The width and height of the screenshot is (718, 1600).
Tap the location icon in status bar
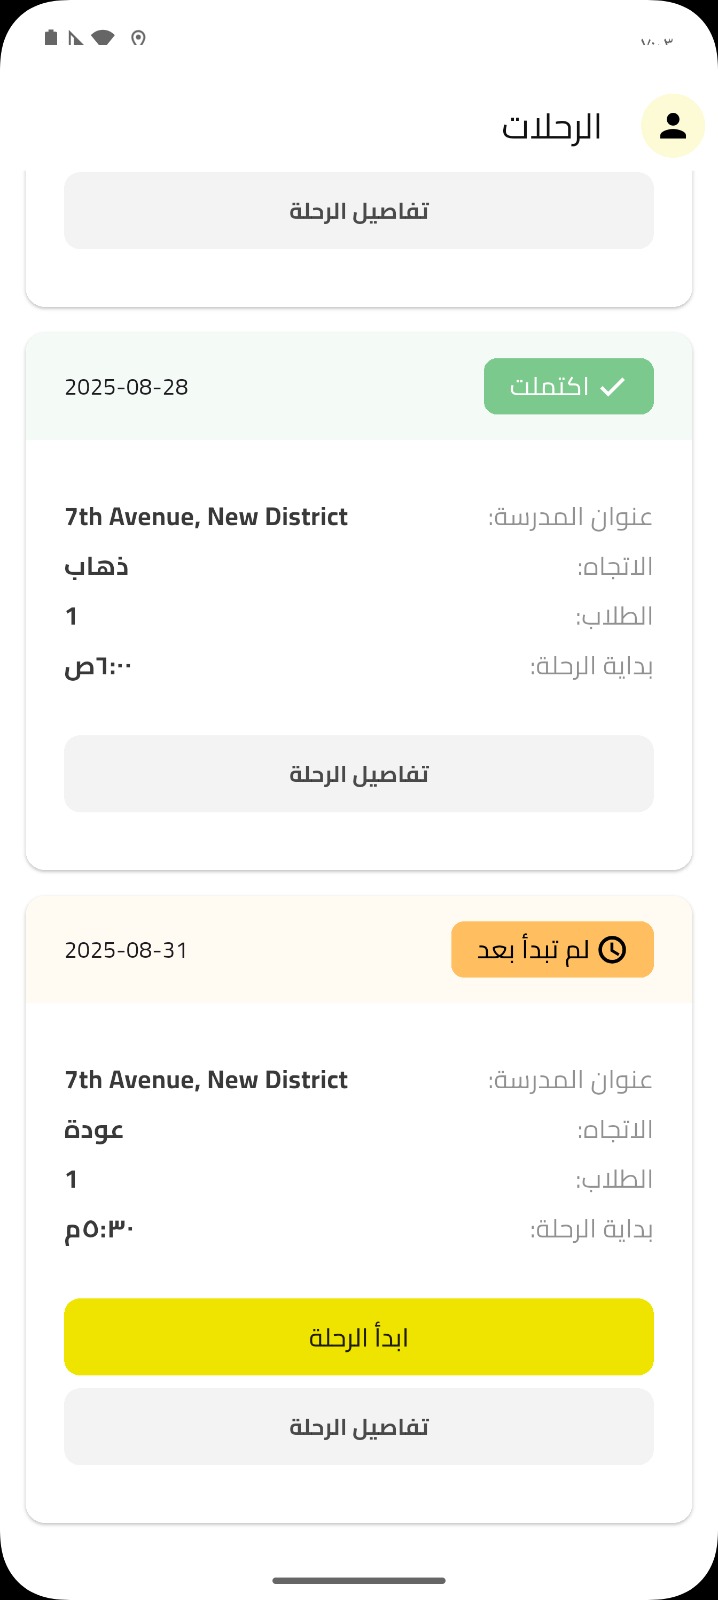pos(138,38)
